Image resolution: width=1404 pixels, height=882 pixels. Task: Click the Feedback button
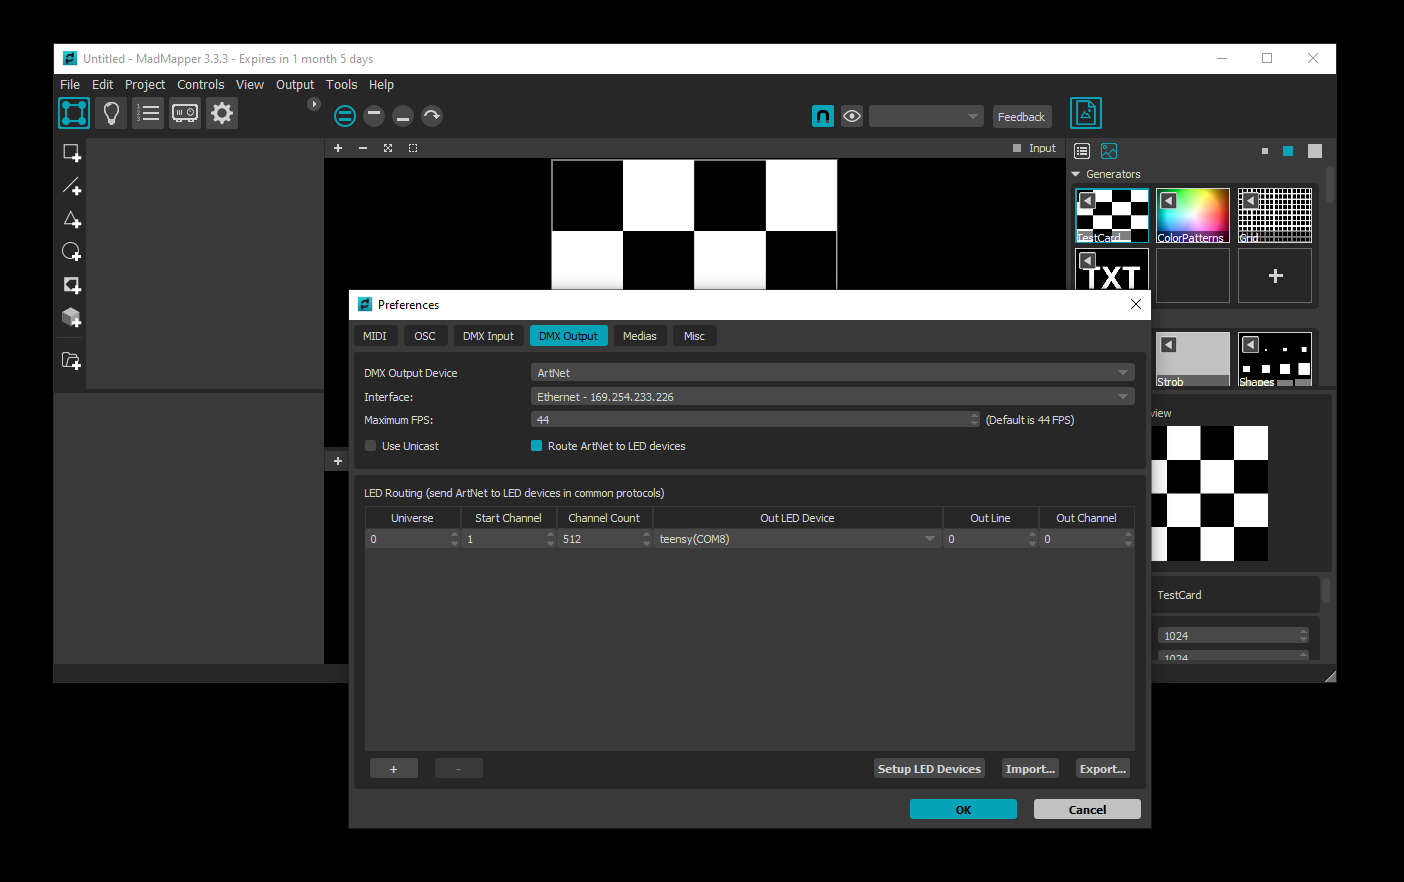tap(1021, 116)
